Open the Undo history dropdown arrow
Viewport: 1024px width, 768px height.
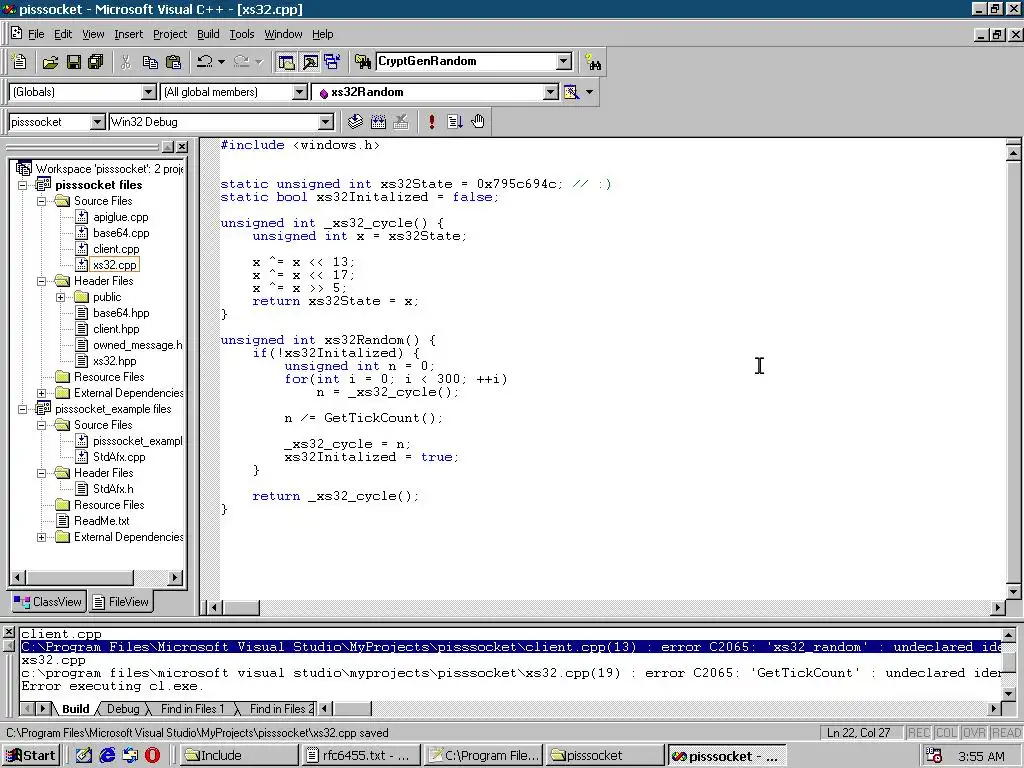(221, 62)
